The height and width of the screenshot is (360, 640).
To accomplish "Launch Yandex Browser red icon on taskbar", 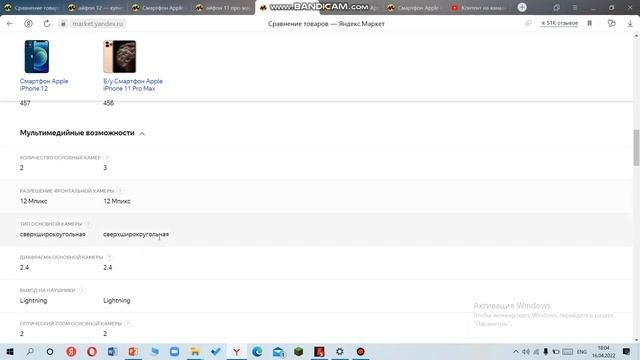I will tap(71, 351).
